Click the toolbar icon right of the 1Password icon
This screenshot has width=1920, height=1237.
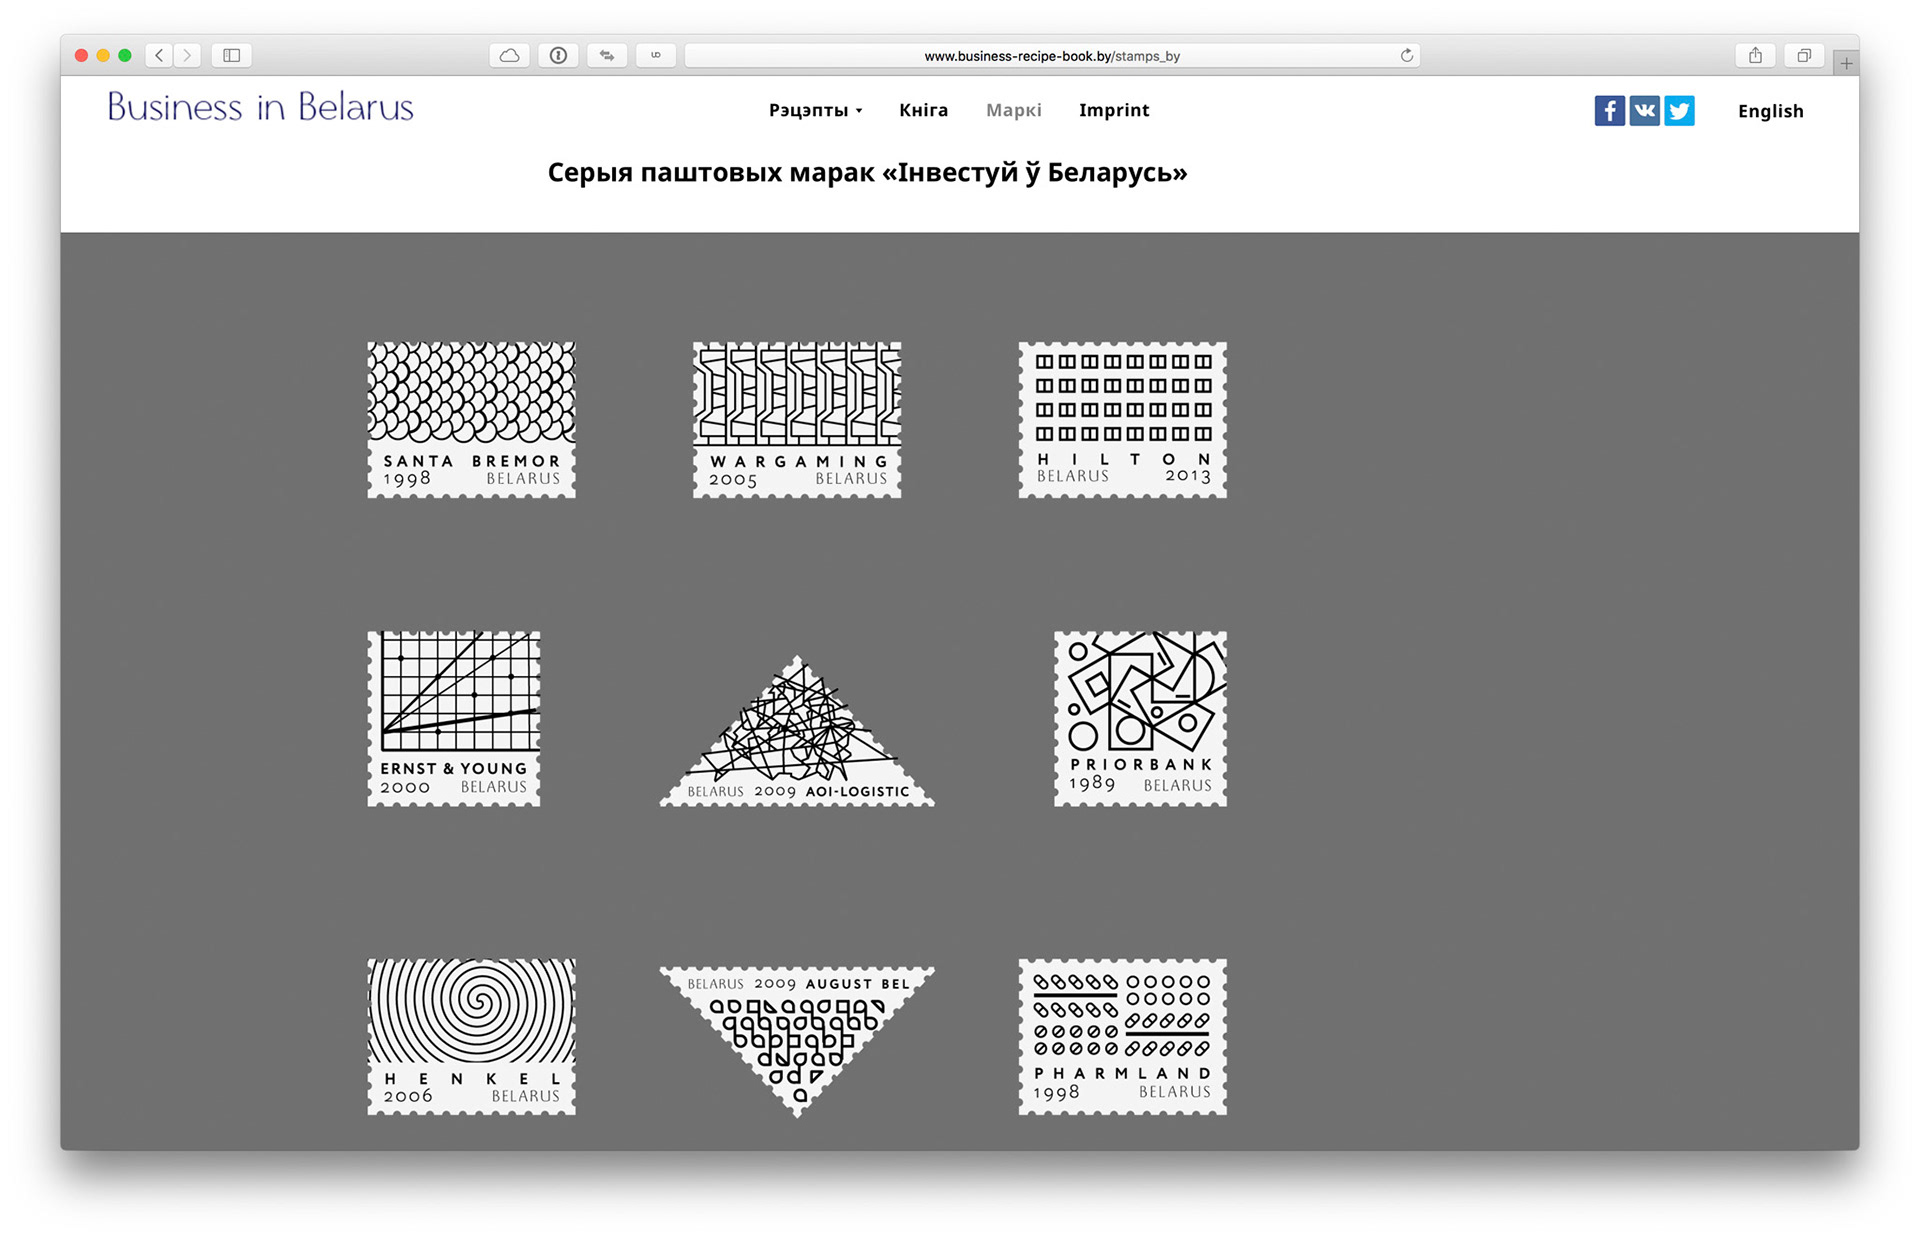pyautogui.click(x=607, y=55)
